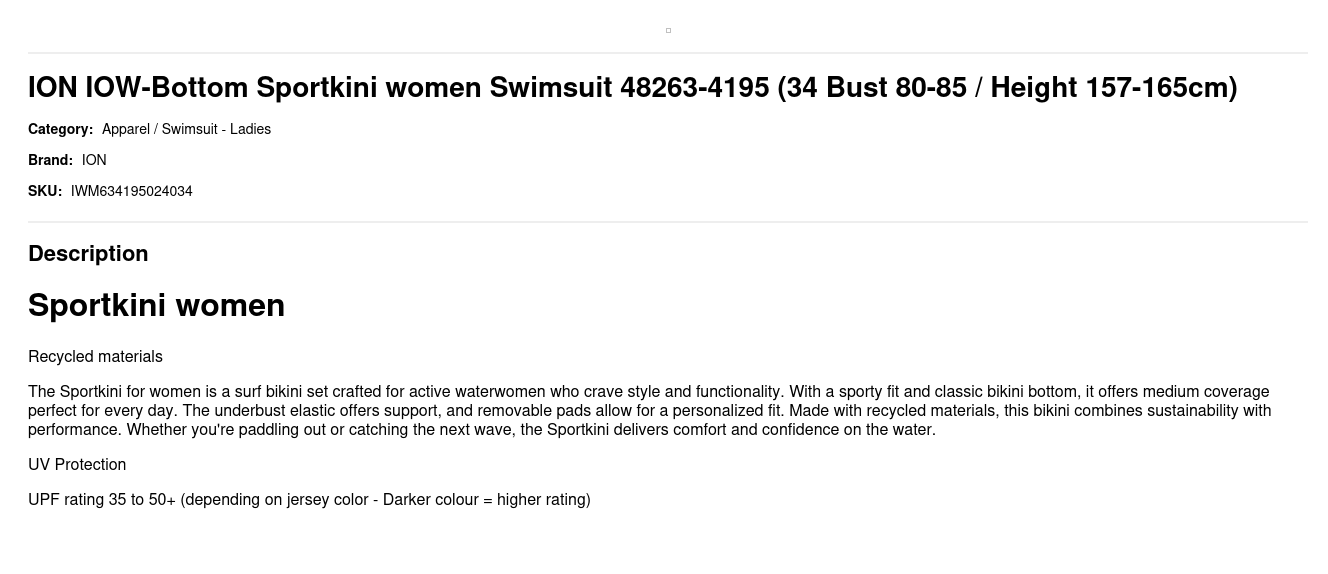1328x574 pixels.
Task: Click the Brand label
Action: pos(50,160)
